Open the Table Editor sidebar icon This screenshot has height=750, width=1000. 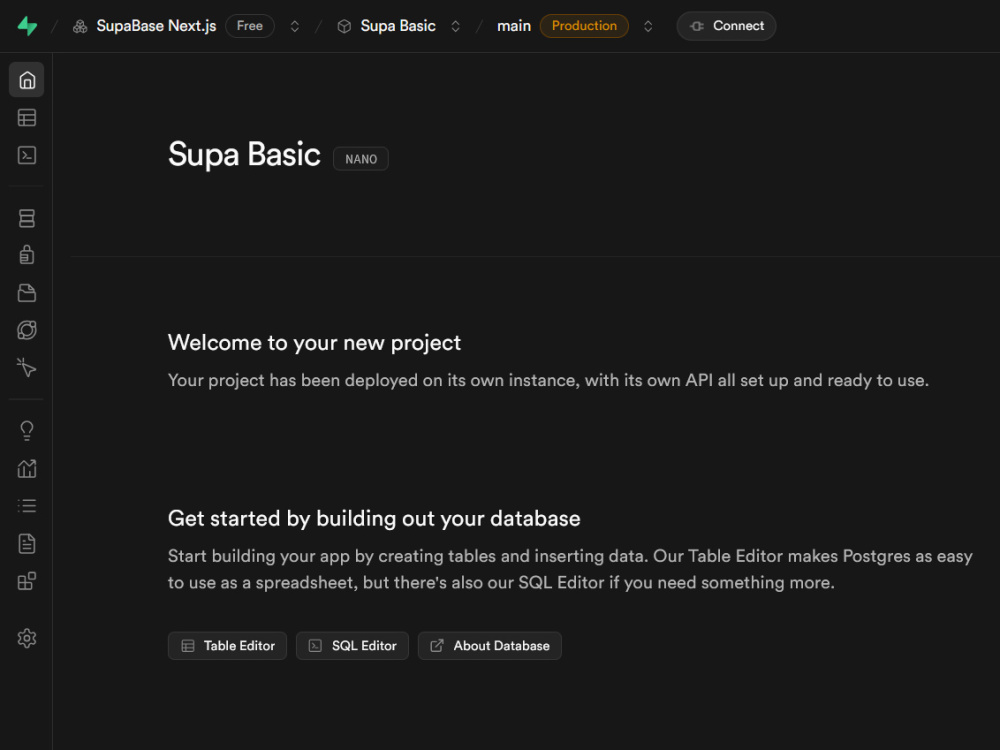click(x=27, y=117)
